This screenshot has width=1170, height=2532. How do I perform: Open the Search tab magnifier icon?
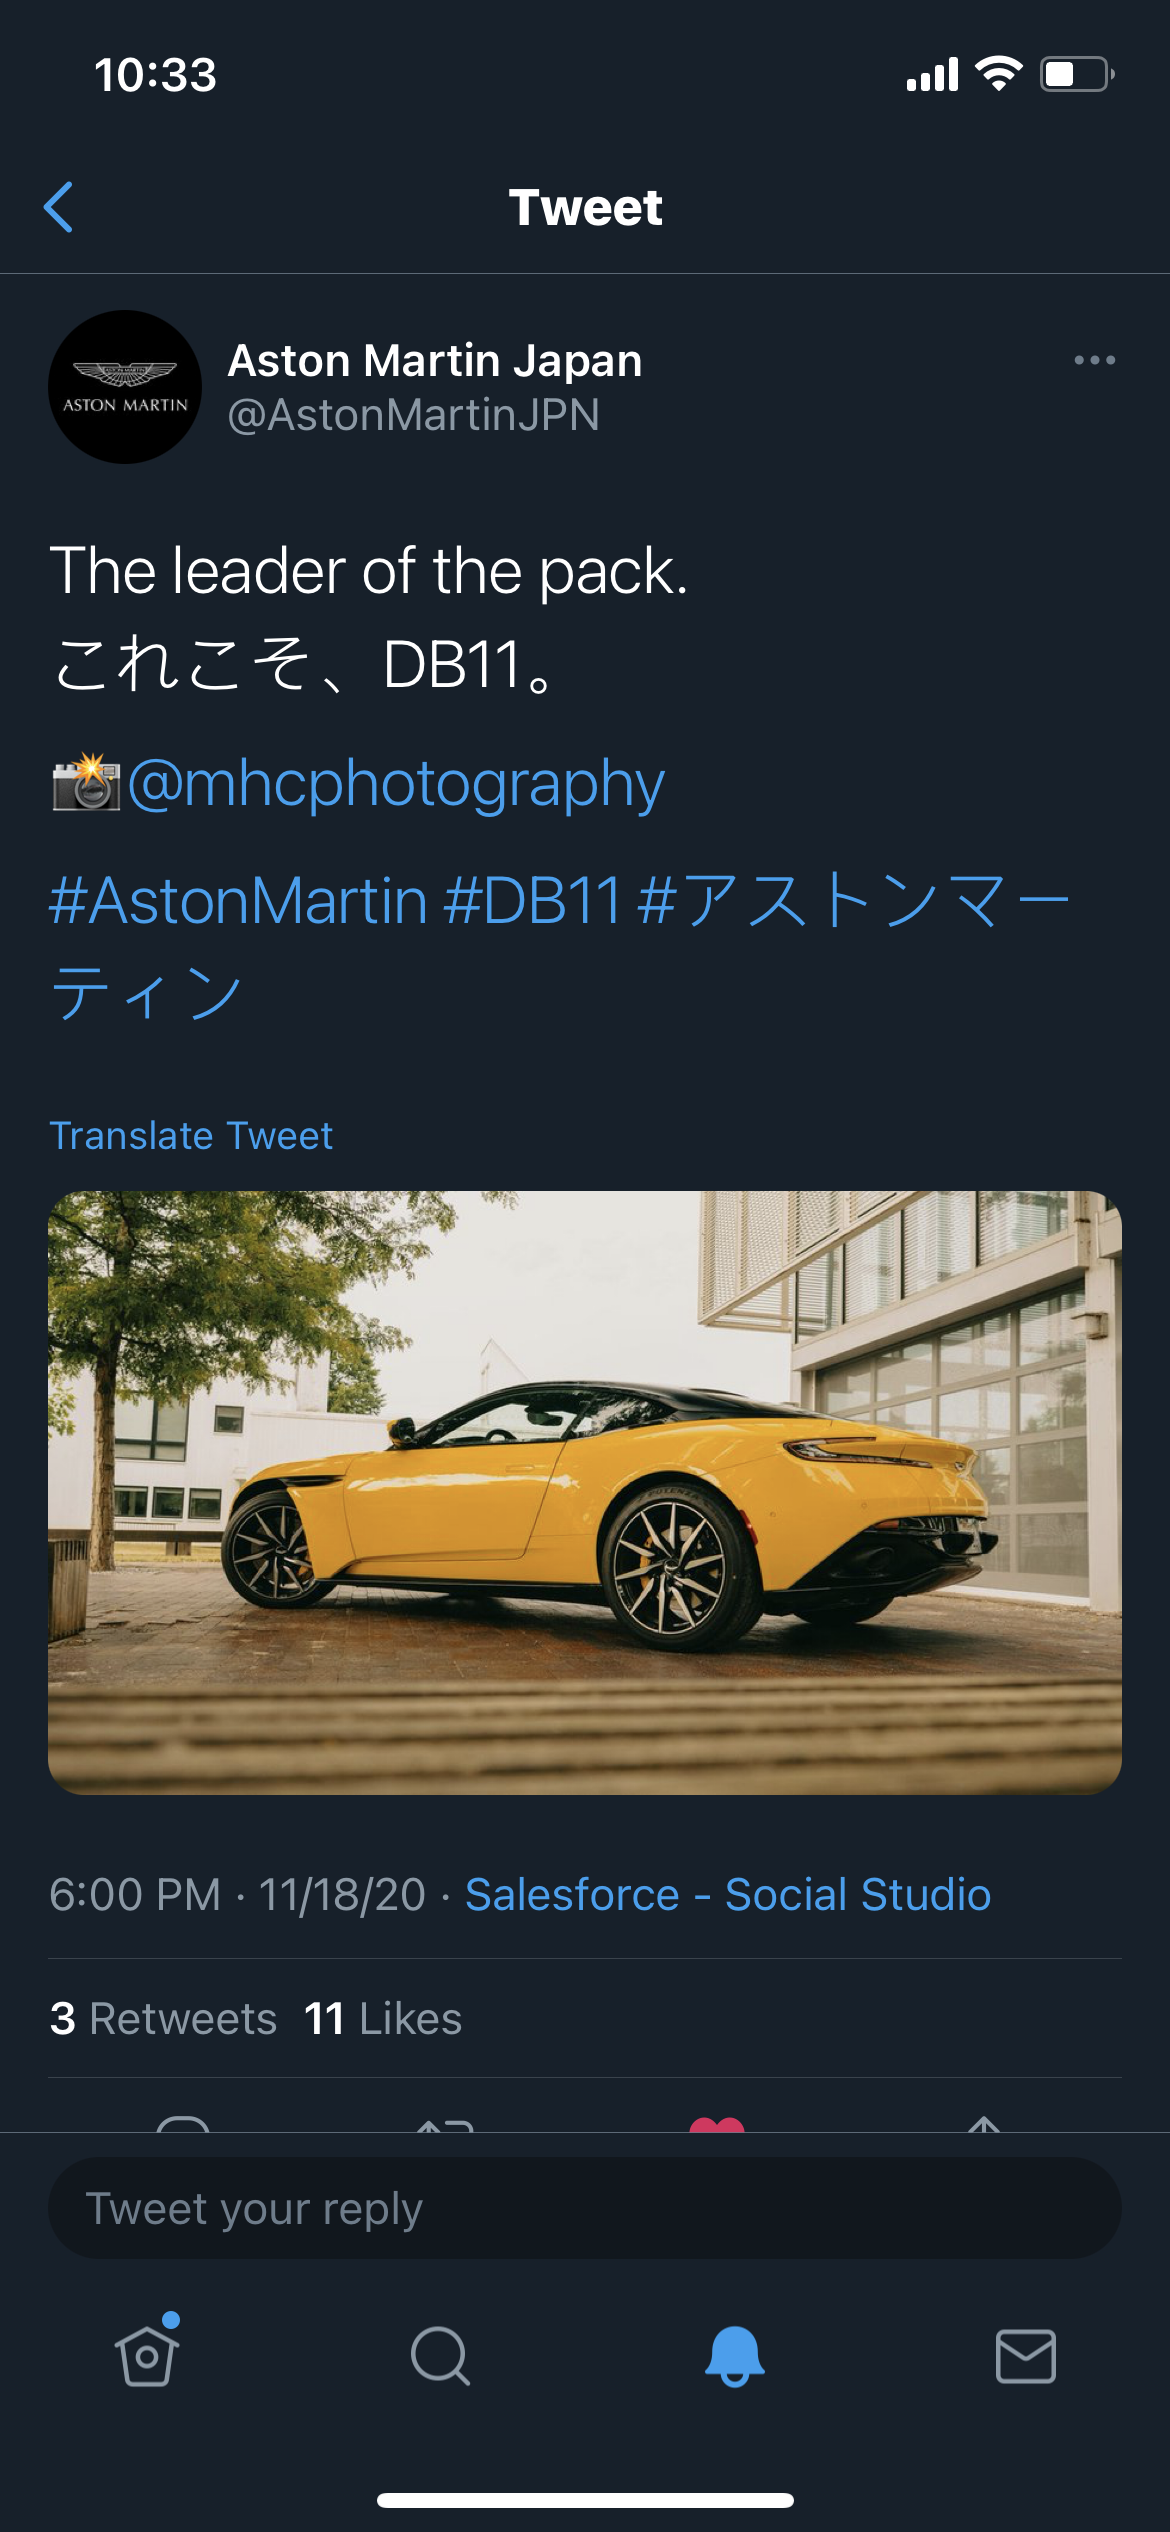tap(440, 2356)
